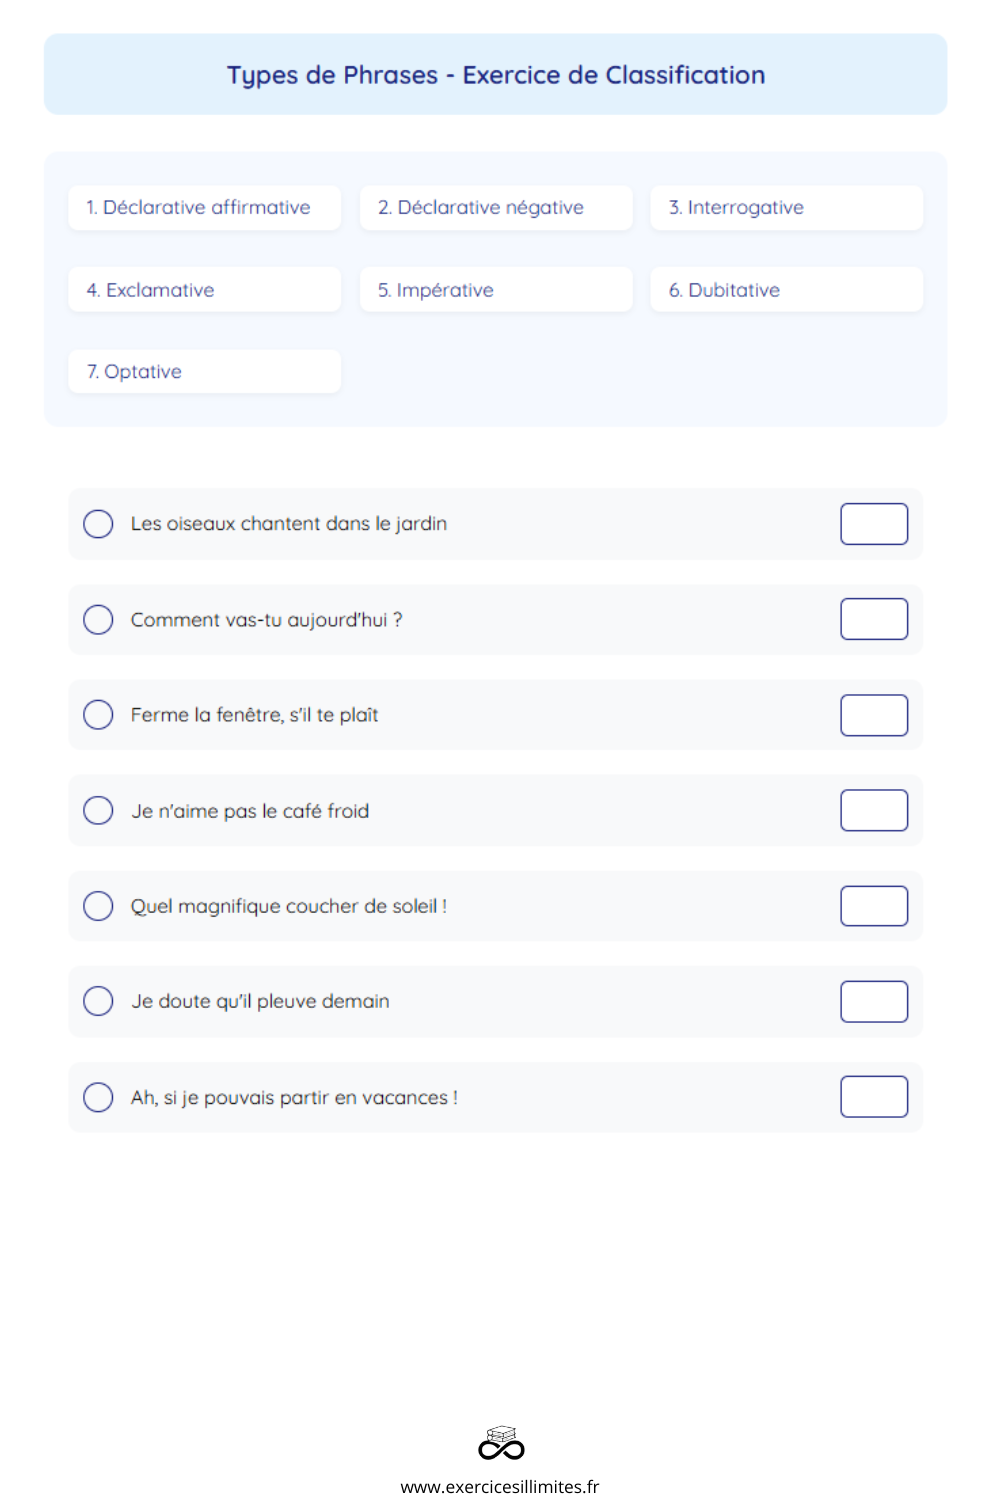
Task: Select the circle beside 'Comment vas-tu aujourd'hui ?'
Action: coord(98,619)
